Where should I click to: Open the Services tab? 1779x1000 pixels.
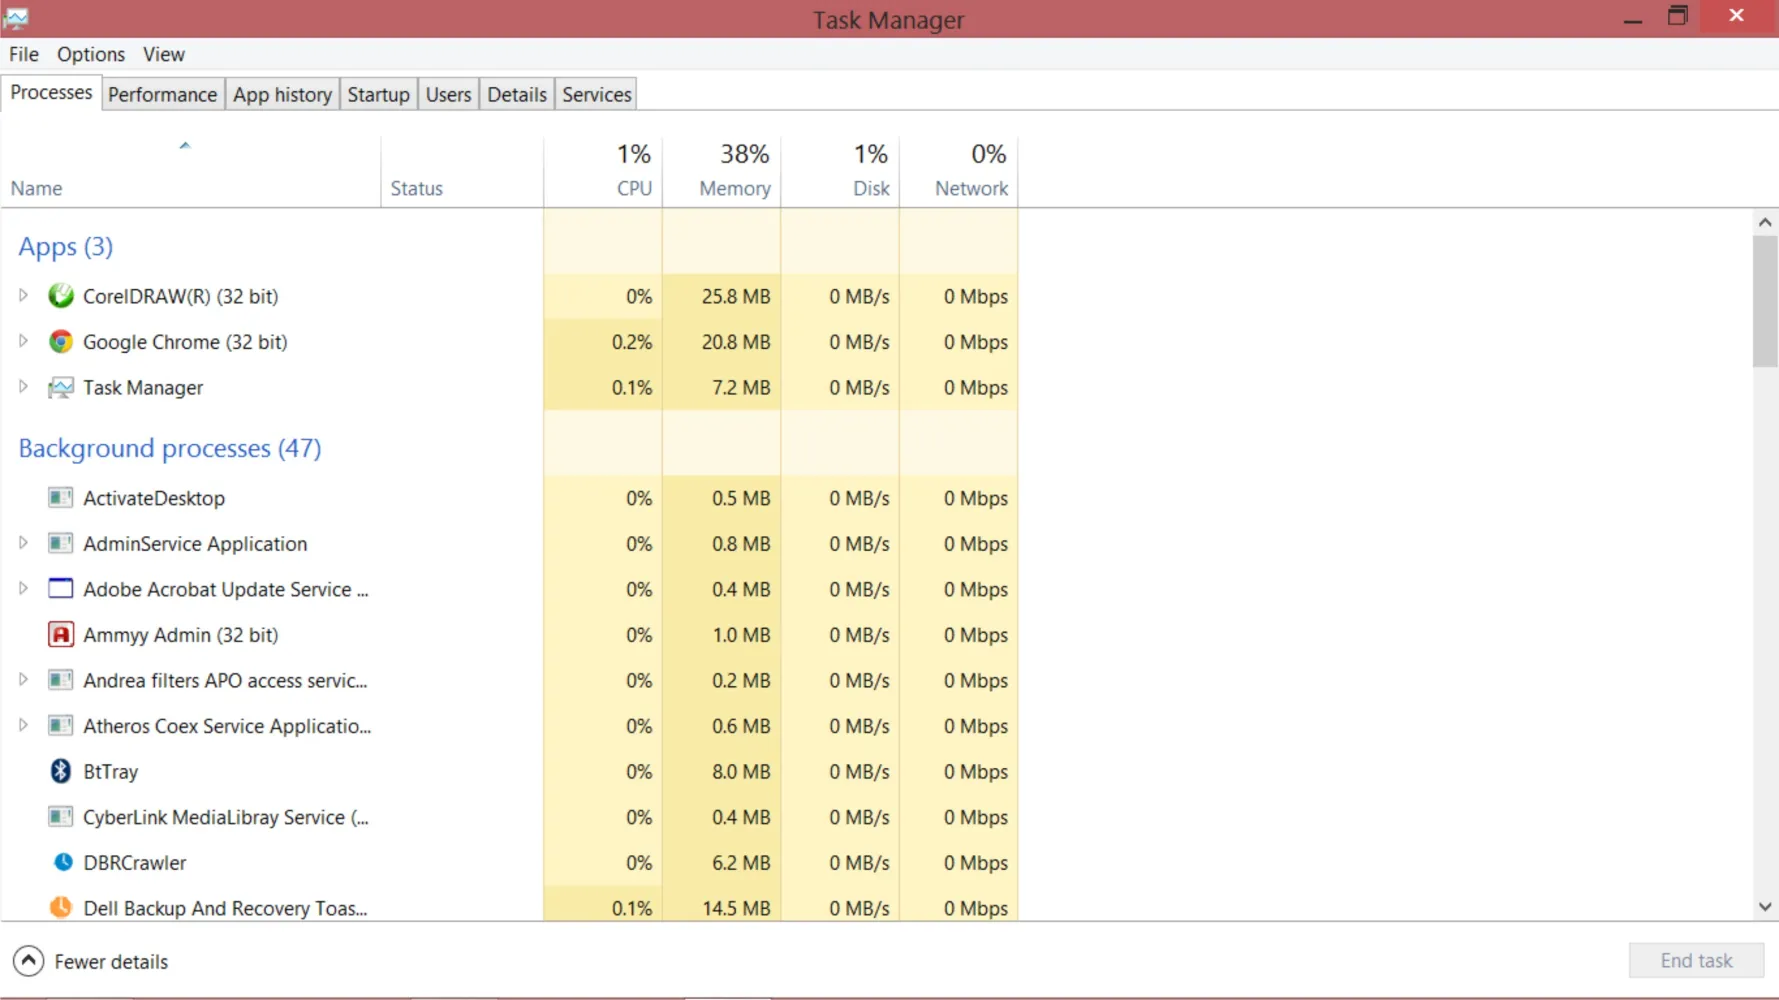pos(597,94)
